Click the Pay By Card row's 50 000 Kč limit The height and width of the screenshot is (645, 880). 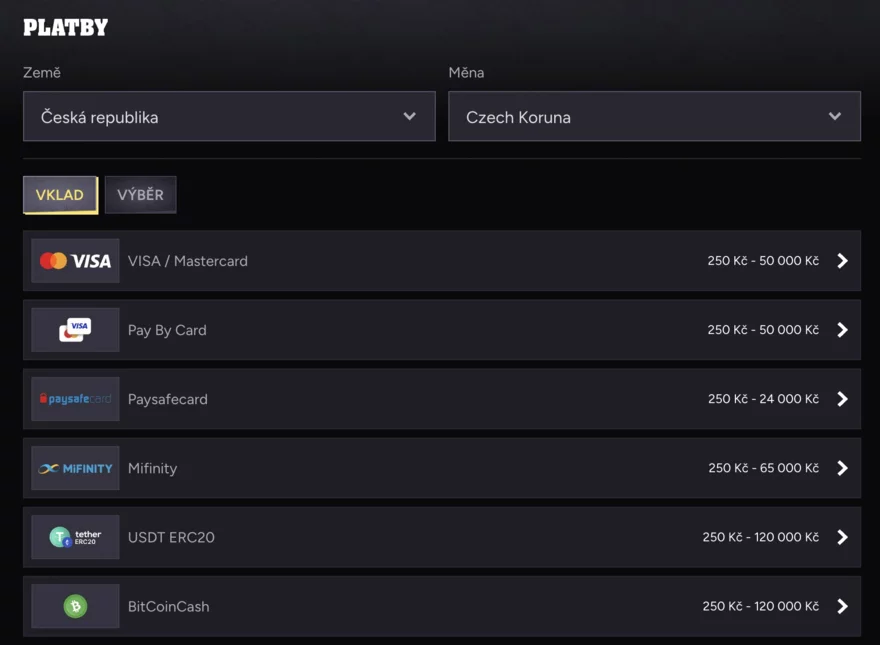[763, 330]
